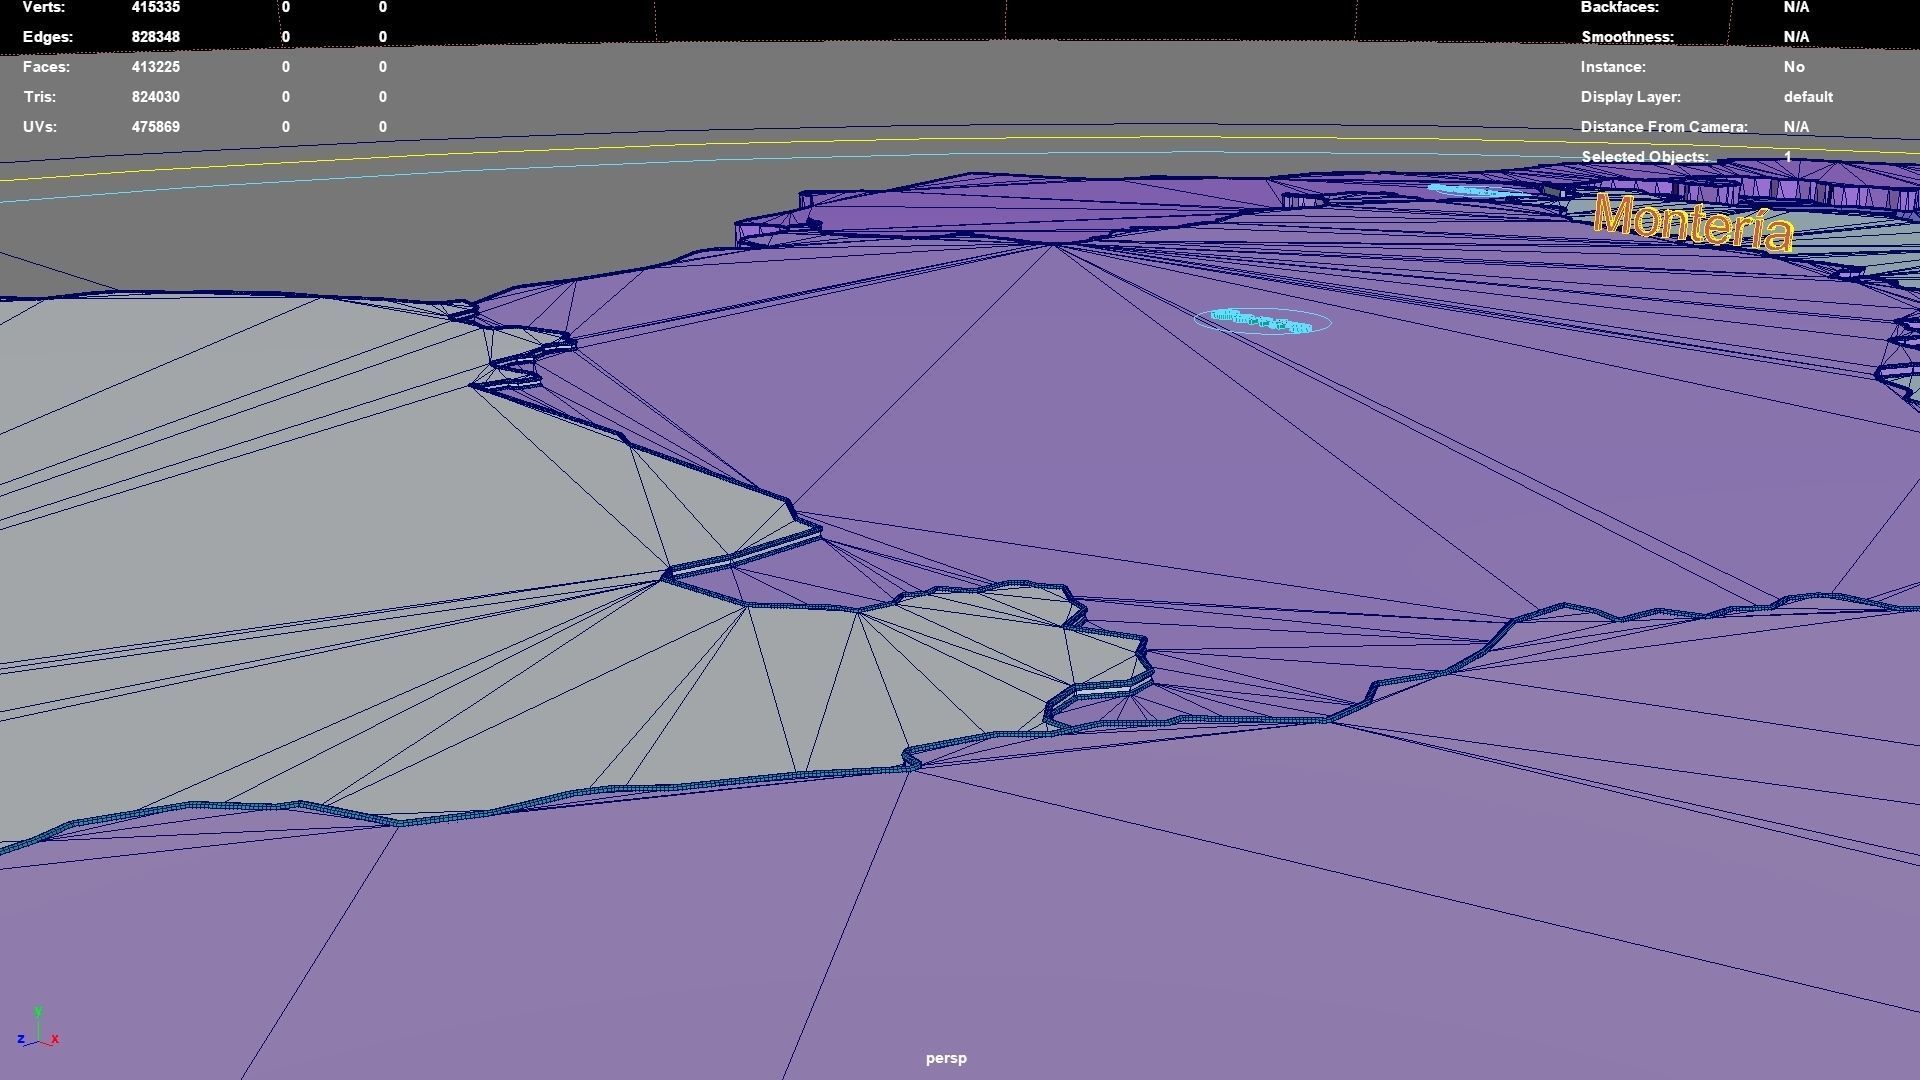The height and width of the screenshot is (1080, 1920).
Task: Click the Backfaces label
Action: tap(1619, 7)
